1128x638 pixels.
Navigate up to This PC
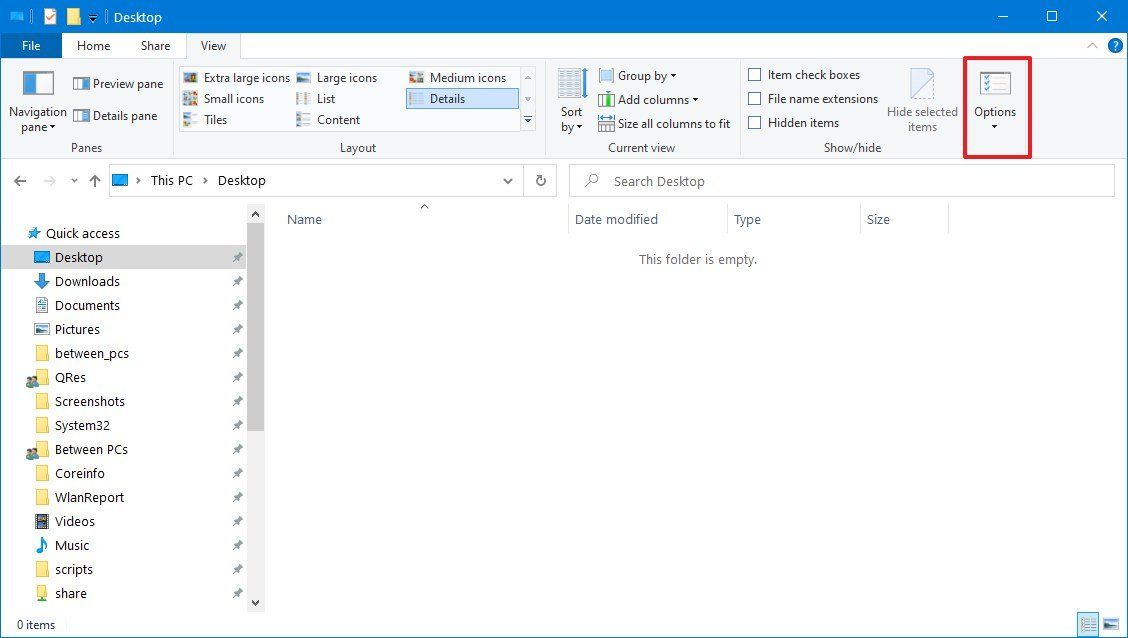tap(95, 180)
